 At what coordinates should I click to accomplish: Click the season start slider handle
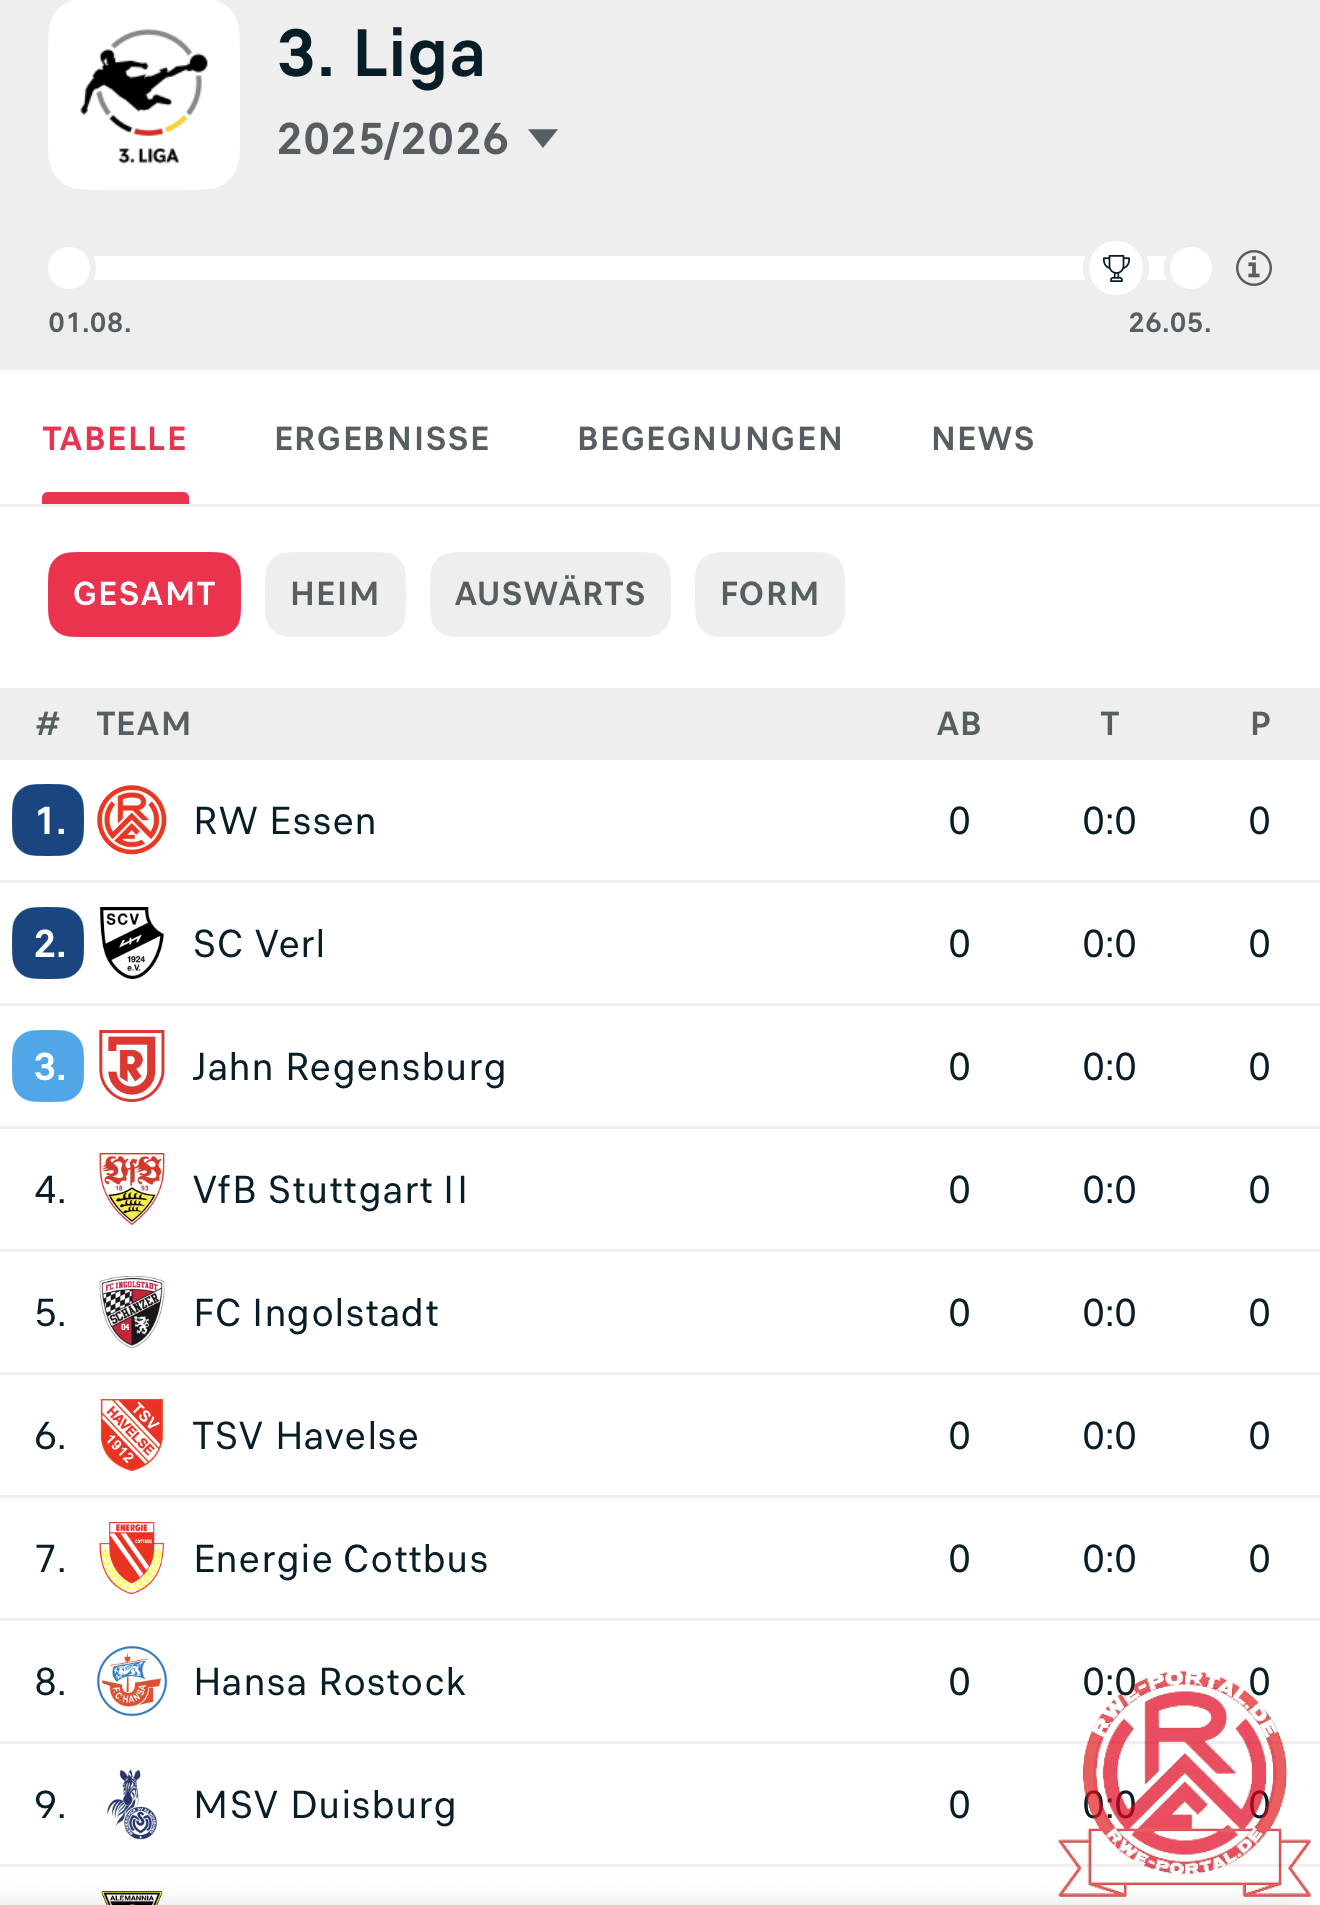[70, 268]
